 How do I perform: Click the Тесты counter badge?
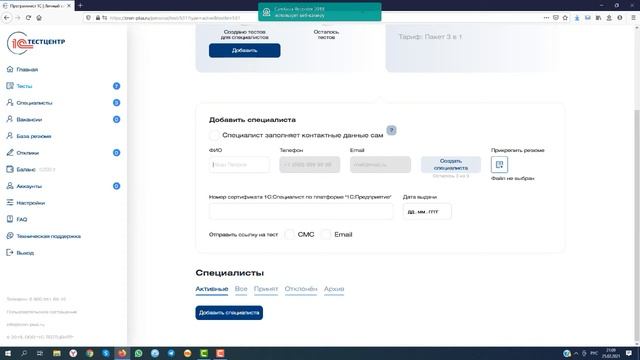tap(116, 86)
